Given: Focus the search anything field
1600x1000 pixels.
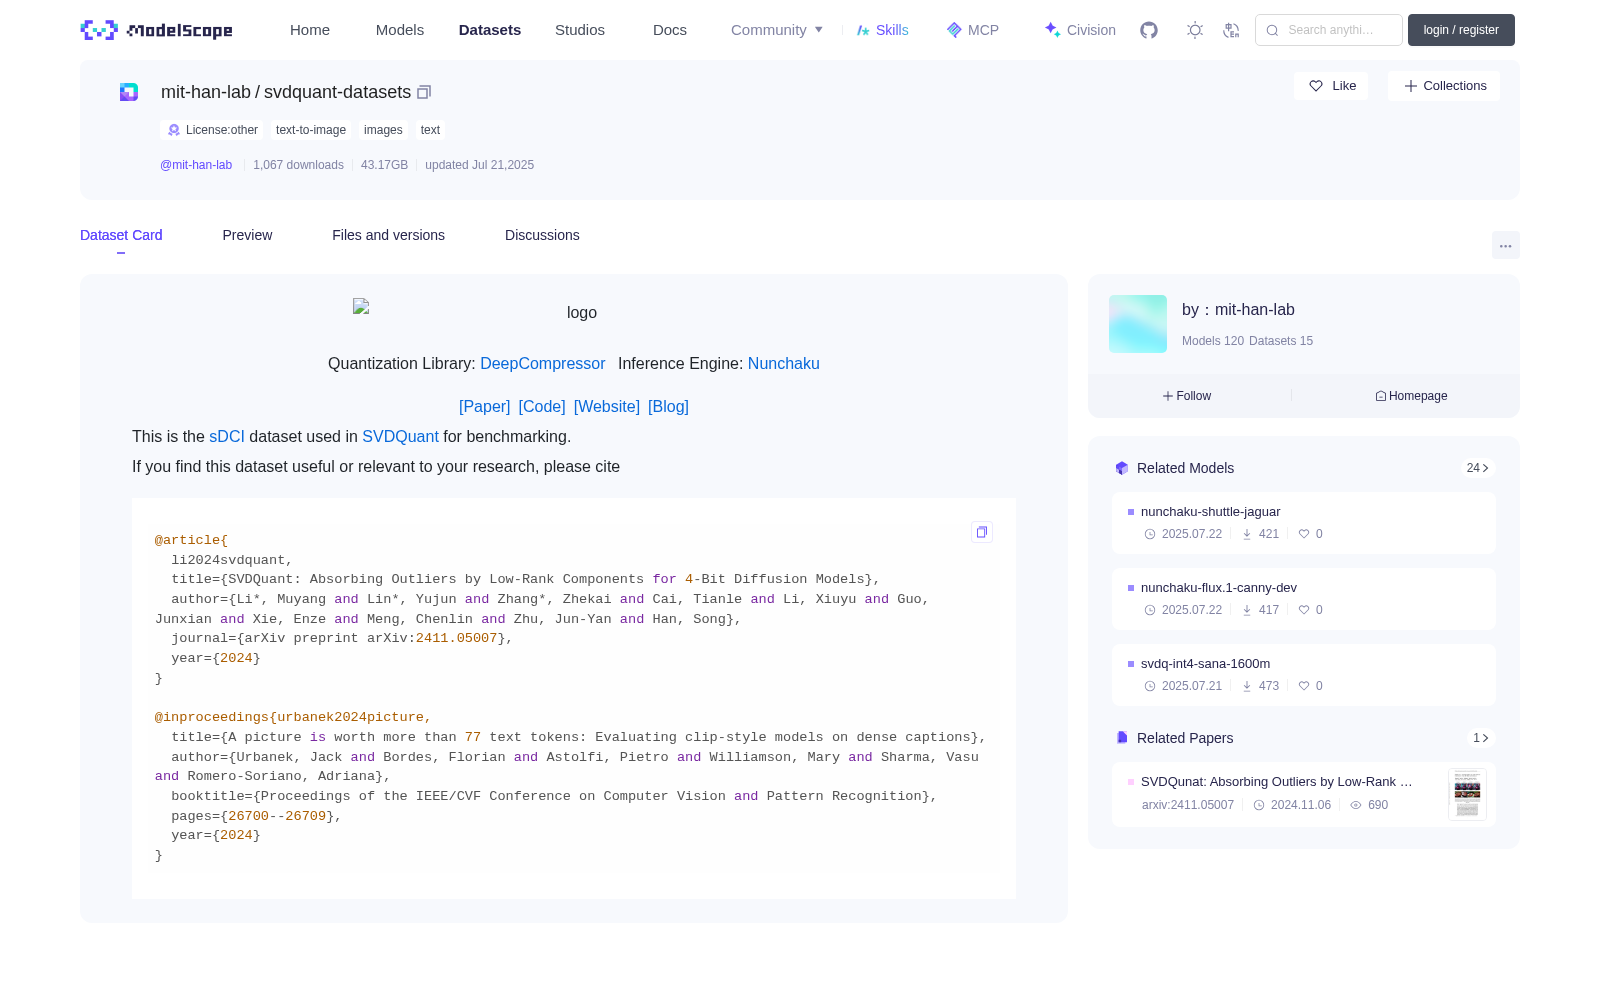Looking at the screenshot, I should [1329, 30].
